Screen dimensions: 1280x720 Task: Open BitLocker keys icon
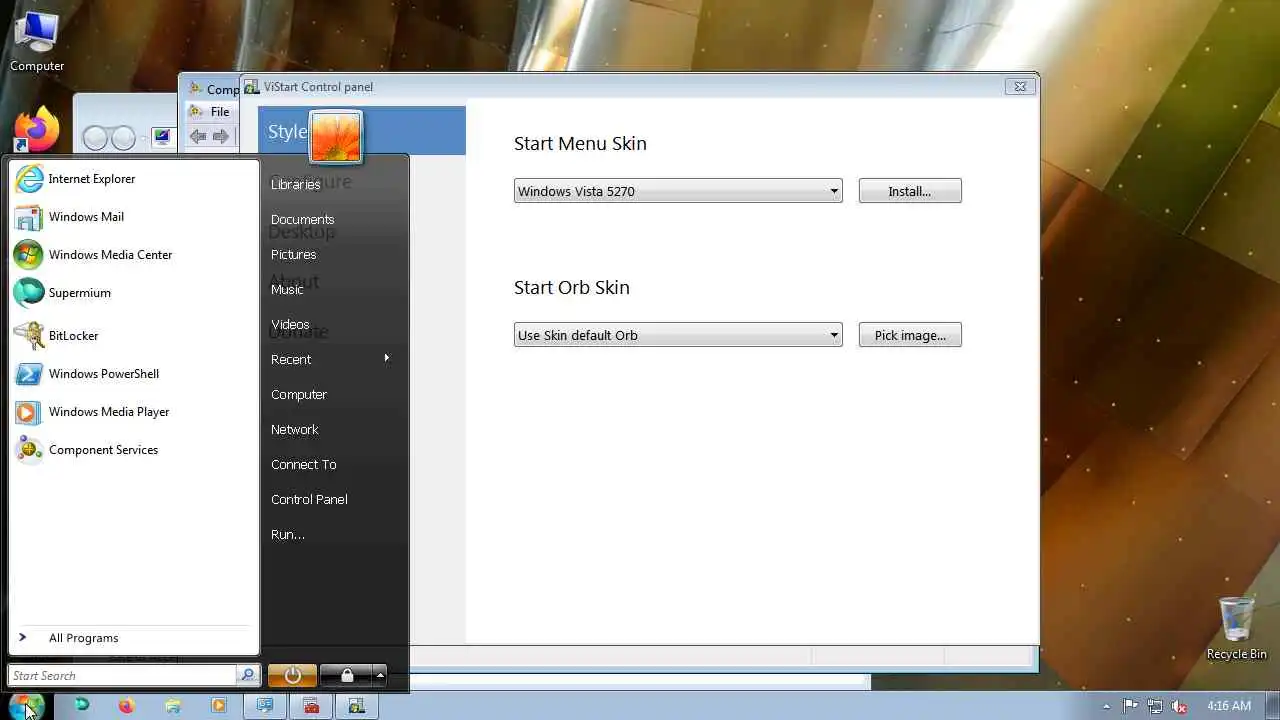(x=28, y=336)
